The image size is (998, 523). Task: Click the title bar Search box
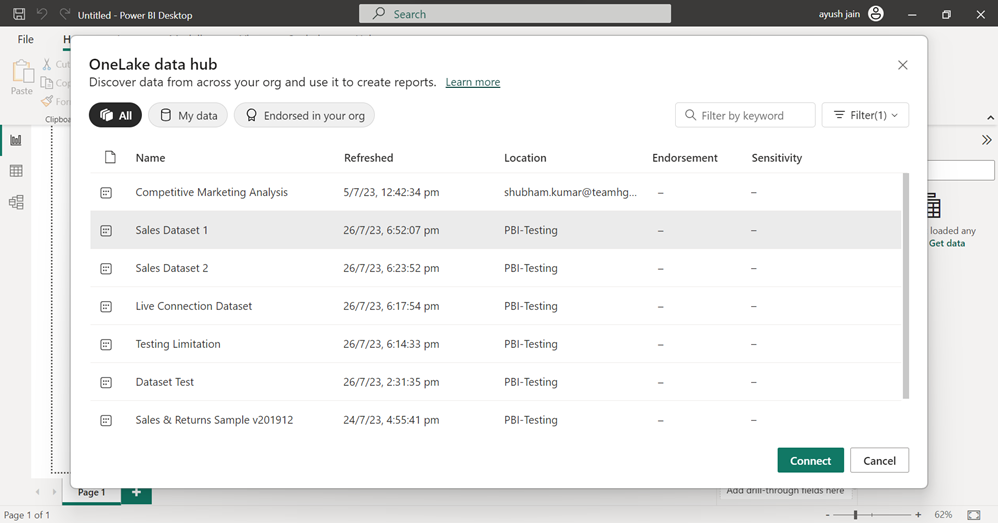(x=515, y=14)
